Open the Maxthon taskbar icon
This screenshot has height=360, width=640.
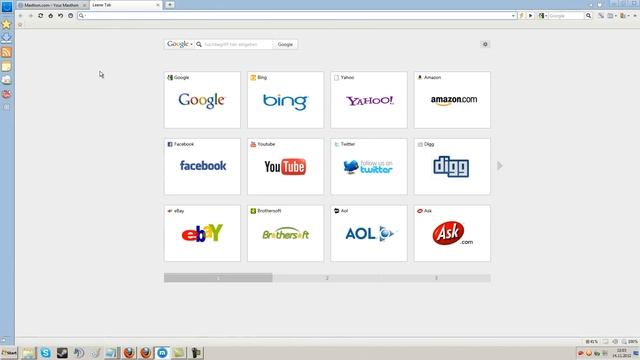[x=162, y=353]
